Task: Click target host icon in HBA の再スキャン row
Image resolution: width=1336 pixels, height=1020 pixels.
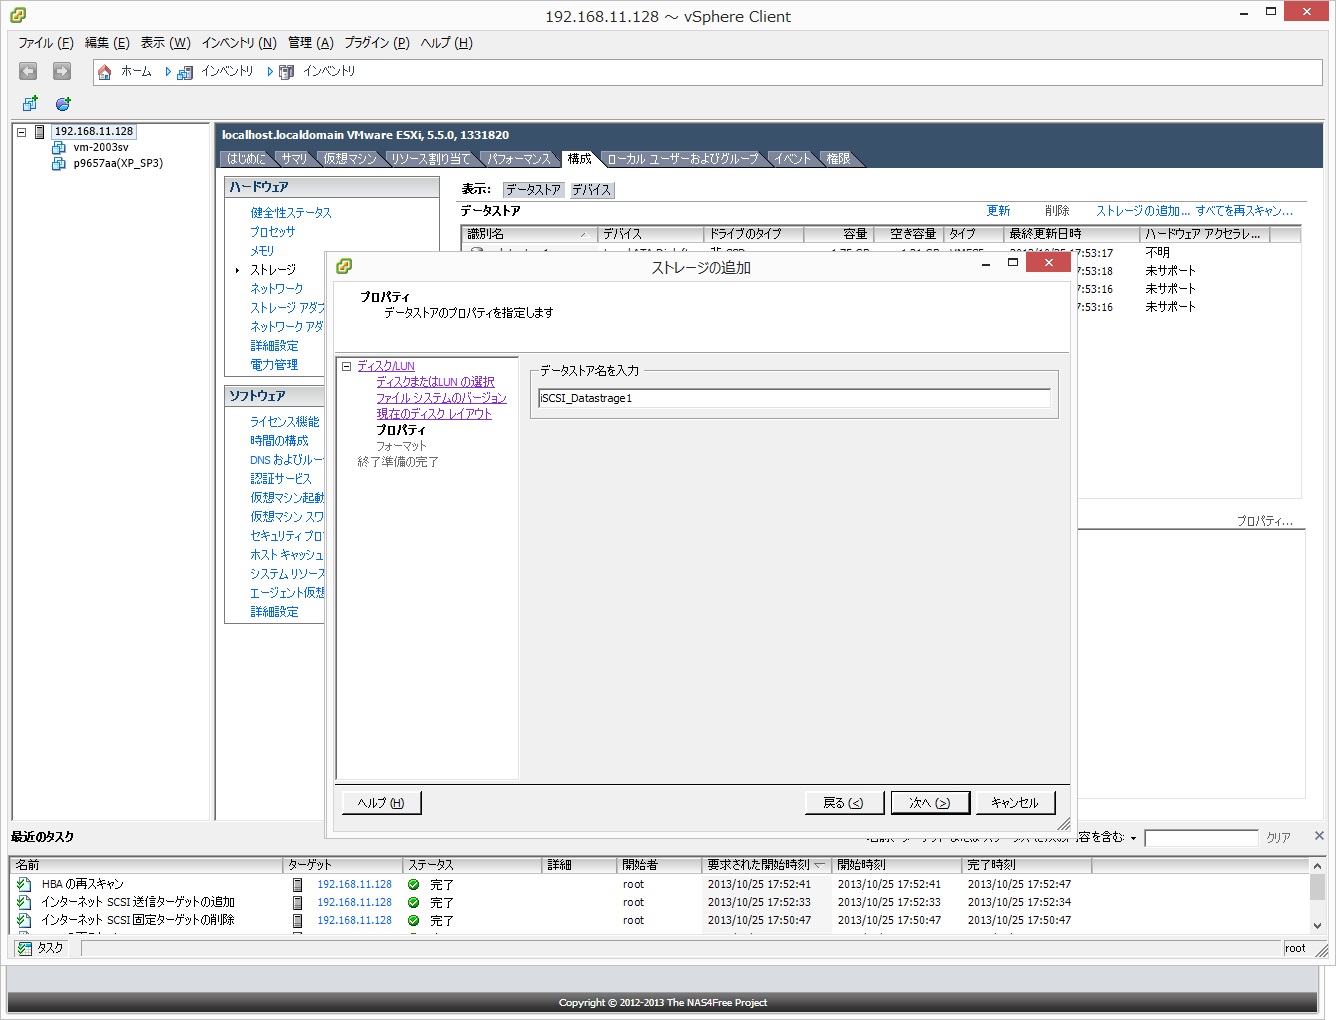Action: tap(297, 884)
